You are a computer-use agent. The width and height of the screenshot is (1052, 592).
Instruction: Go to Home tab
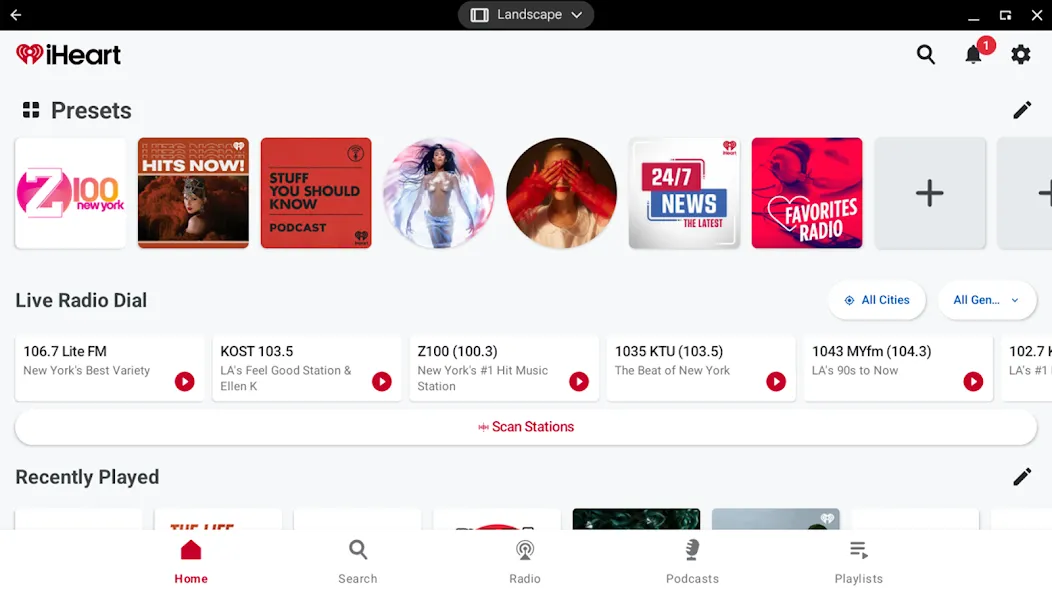point(191,562)
